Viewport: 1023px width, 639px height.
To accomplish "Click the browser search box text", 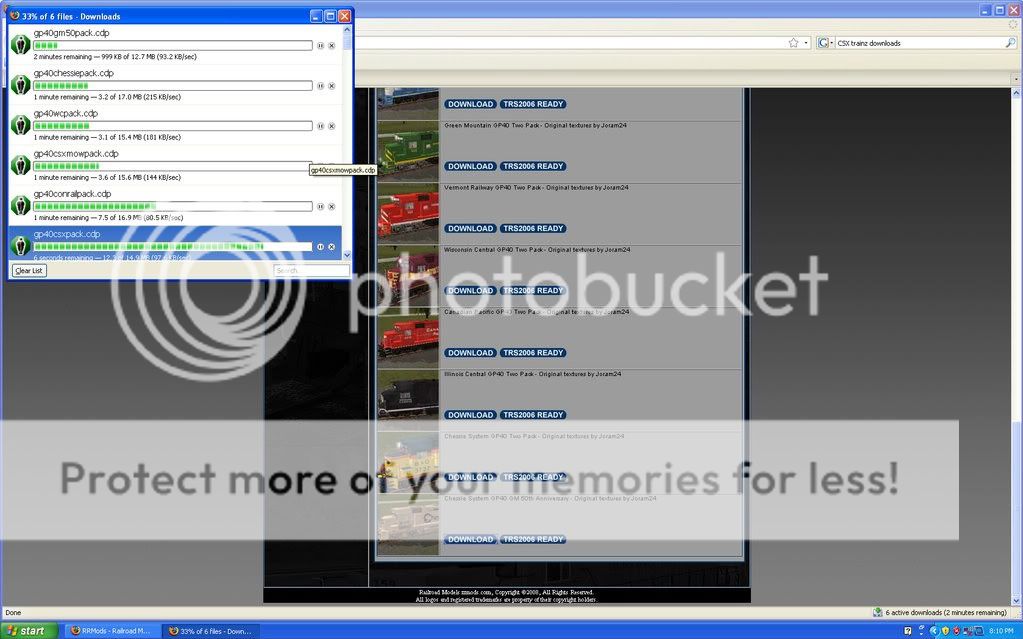I will click(868, 43).
